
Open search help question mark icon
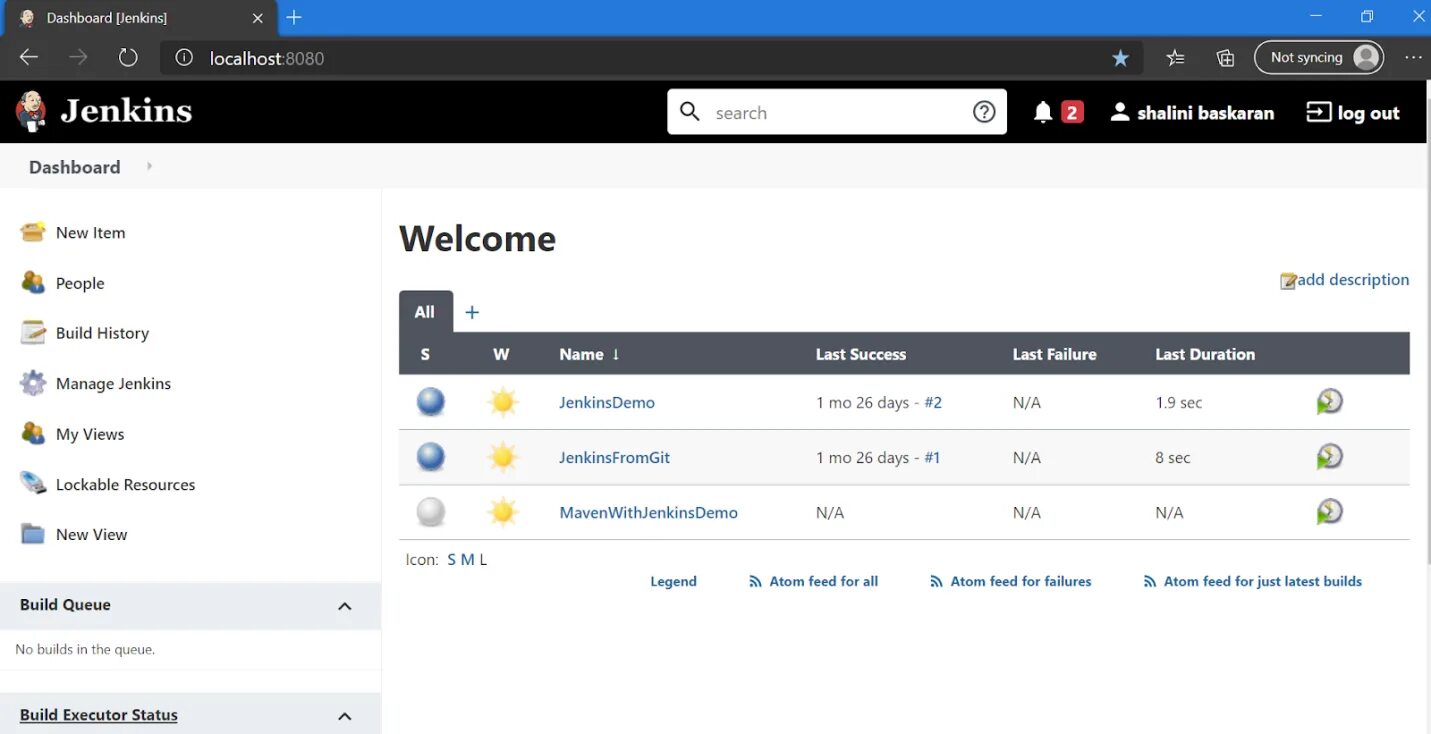tap(984, 112)
